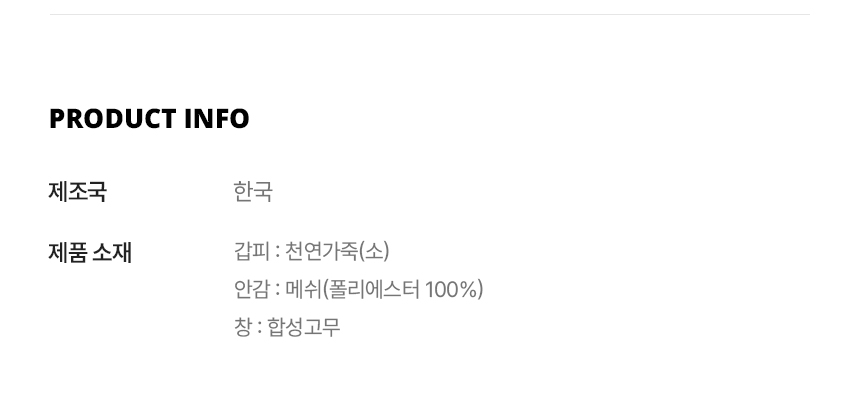
Task: Click the 폴리에스터 text in parentheses
Action: [373, 289]
